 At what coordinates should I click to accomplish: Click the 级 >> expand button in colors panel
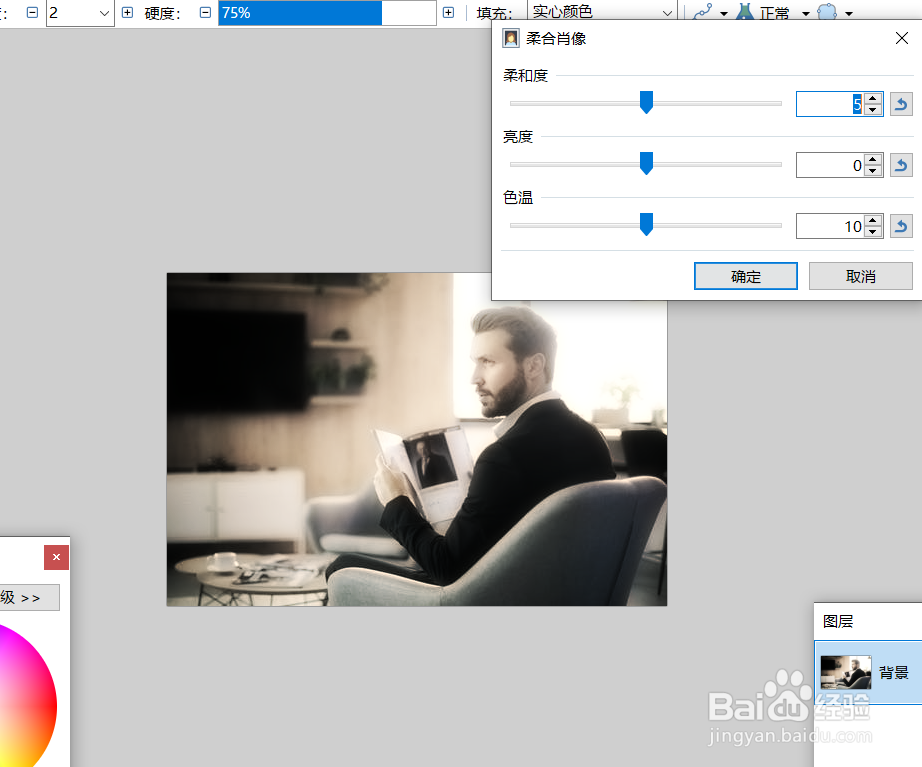pyautogui.click(x=28, y=598)
